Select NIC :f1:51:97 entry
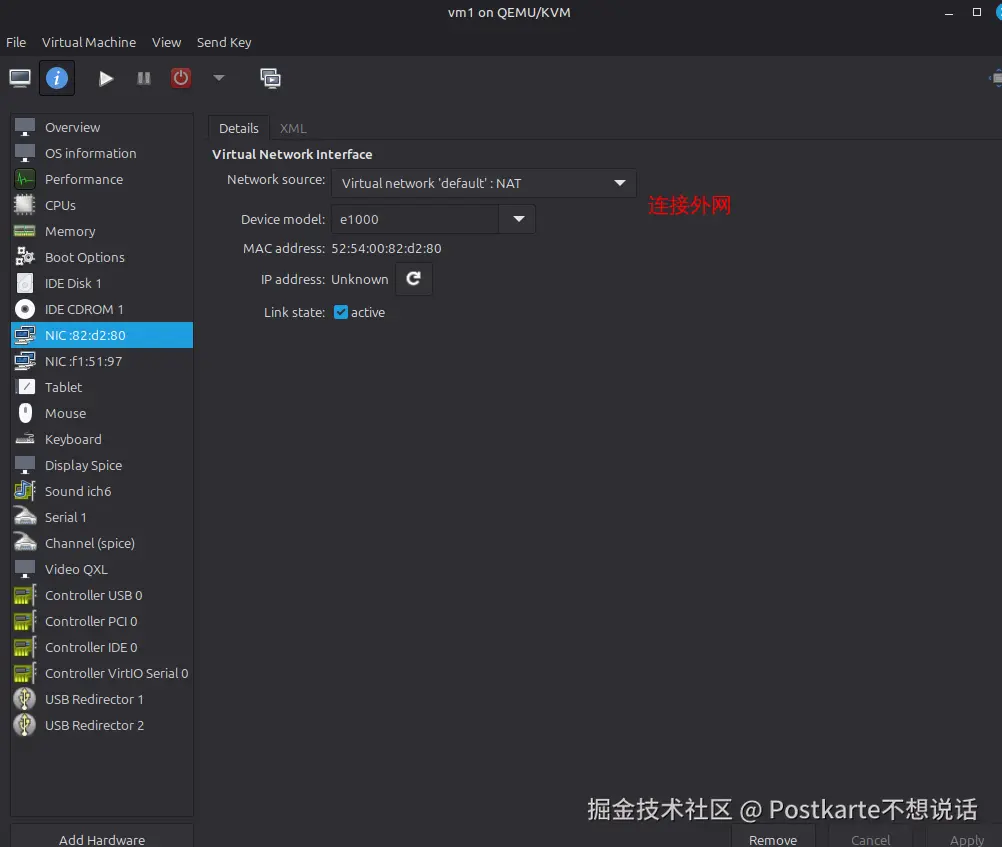This screenshot has width=1002, height=847. pos(102,361)
